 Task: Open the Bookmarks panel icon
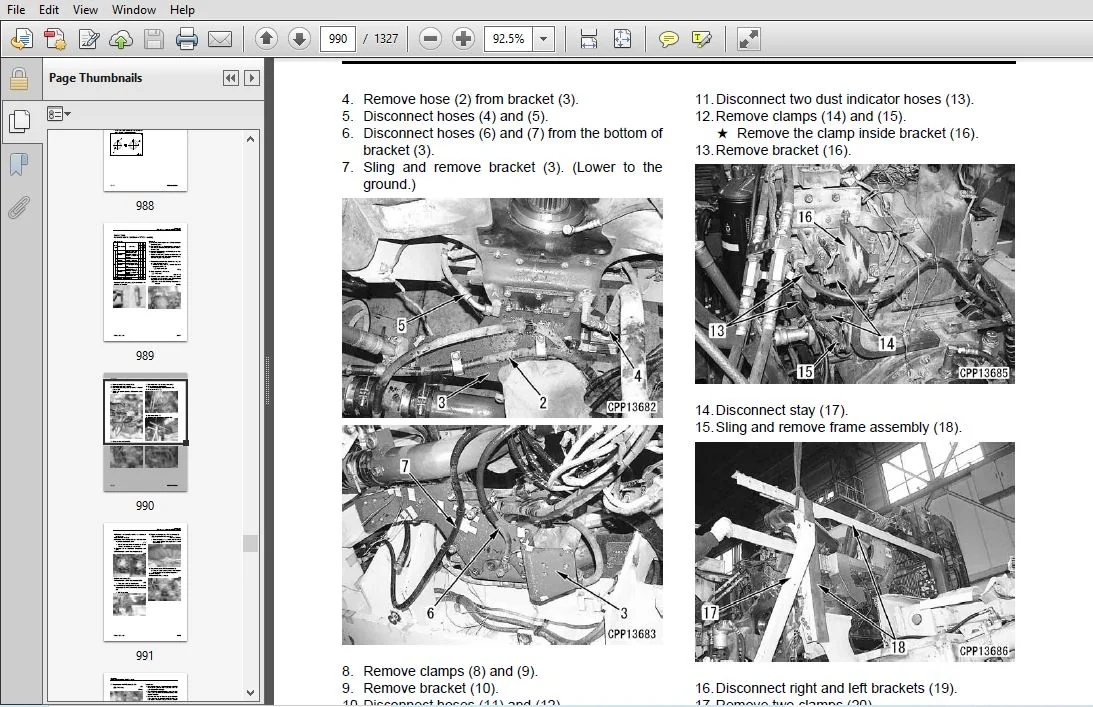tap(19, 165)
